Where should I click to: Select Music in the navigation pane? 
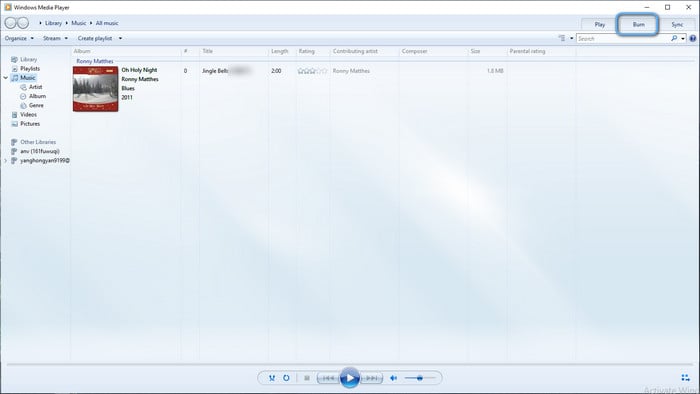pos(27,78)
